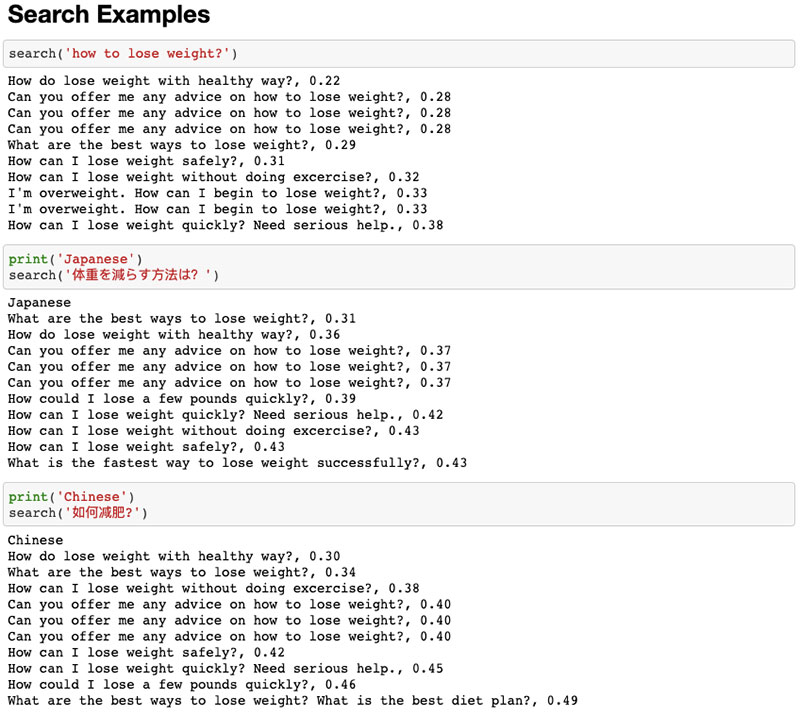Click the print('Chinese') code line
800x715 pixels.
[71, 497]
